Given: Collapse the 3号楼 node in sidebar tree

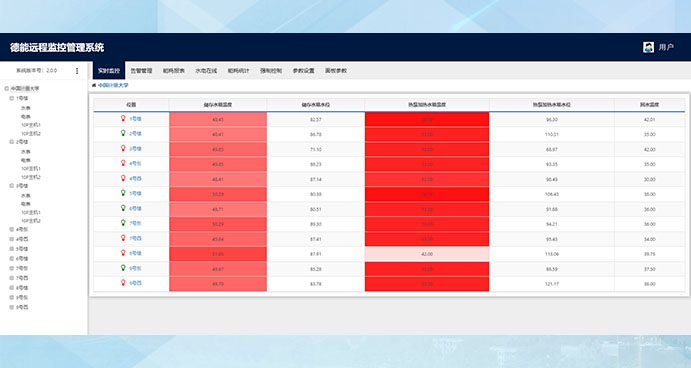Looking at the screenshot, I should coord(12,186).
